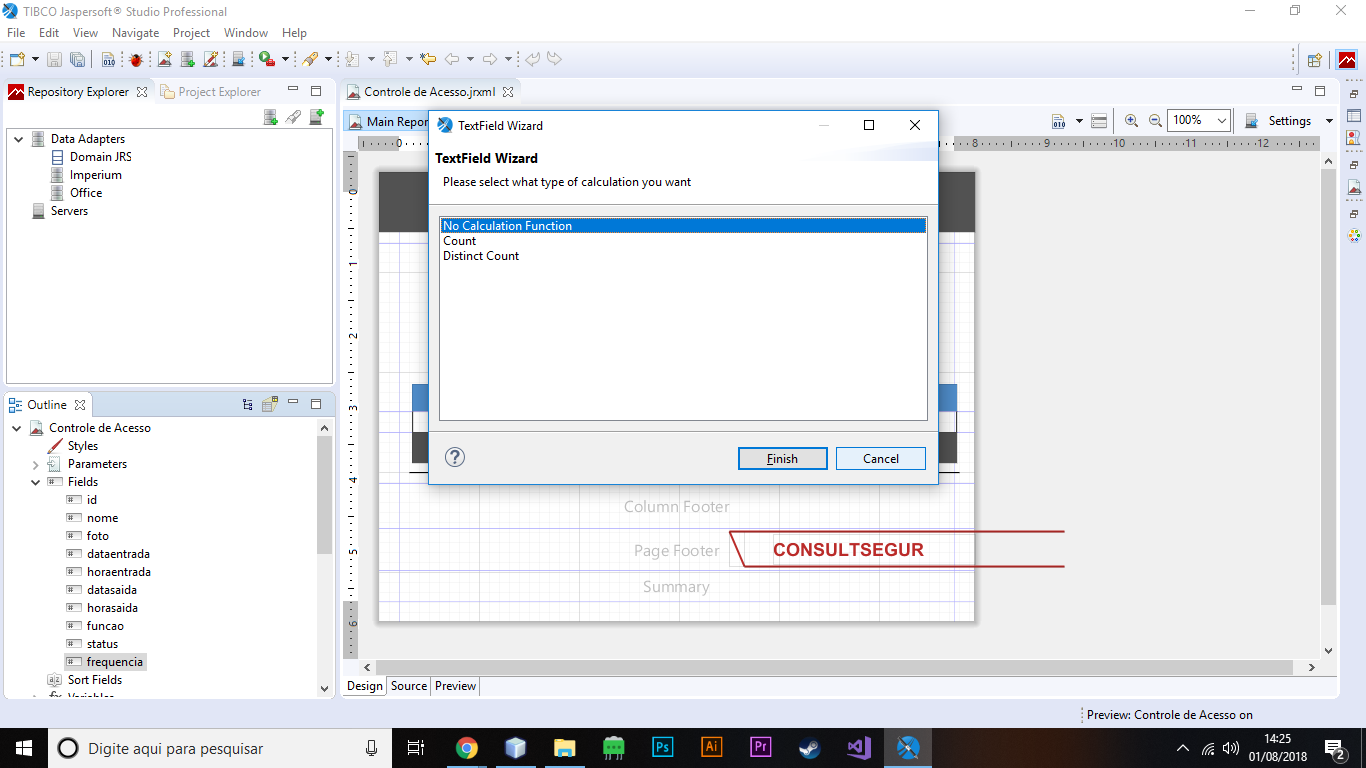Open the Window menu

coord(246,33)
